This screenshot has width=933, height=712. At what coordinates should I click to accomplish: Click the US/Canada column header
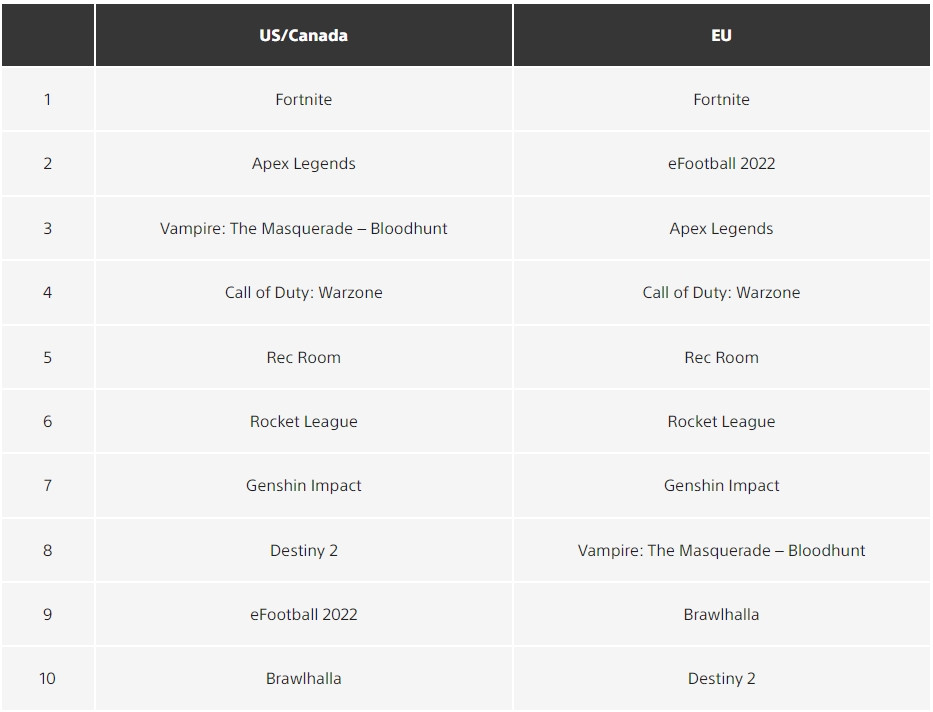pos(303,35)
